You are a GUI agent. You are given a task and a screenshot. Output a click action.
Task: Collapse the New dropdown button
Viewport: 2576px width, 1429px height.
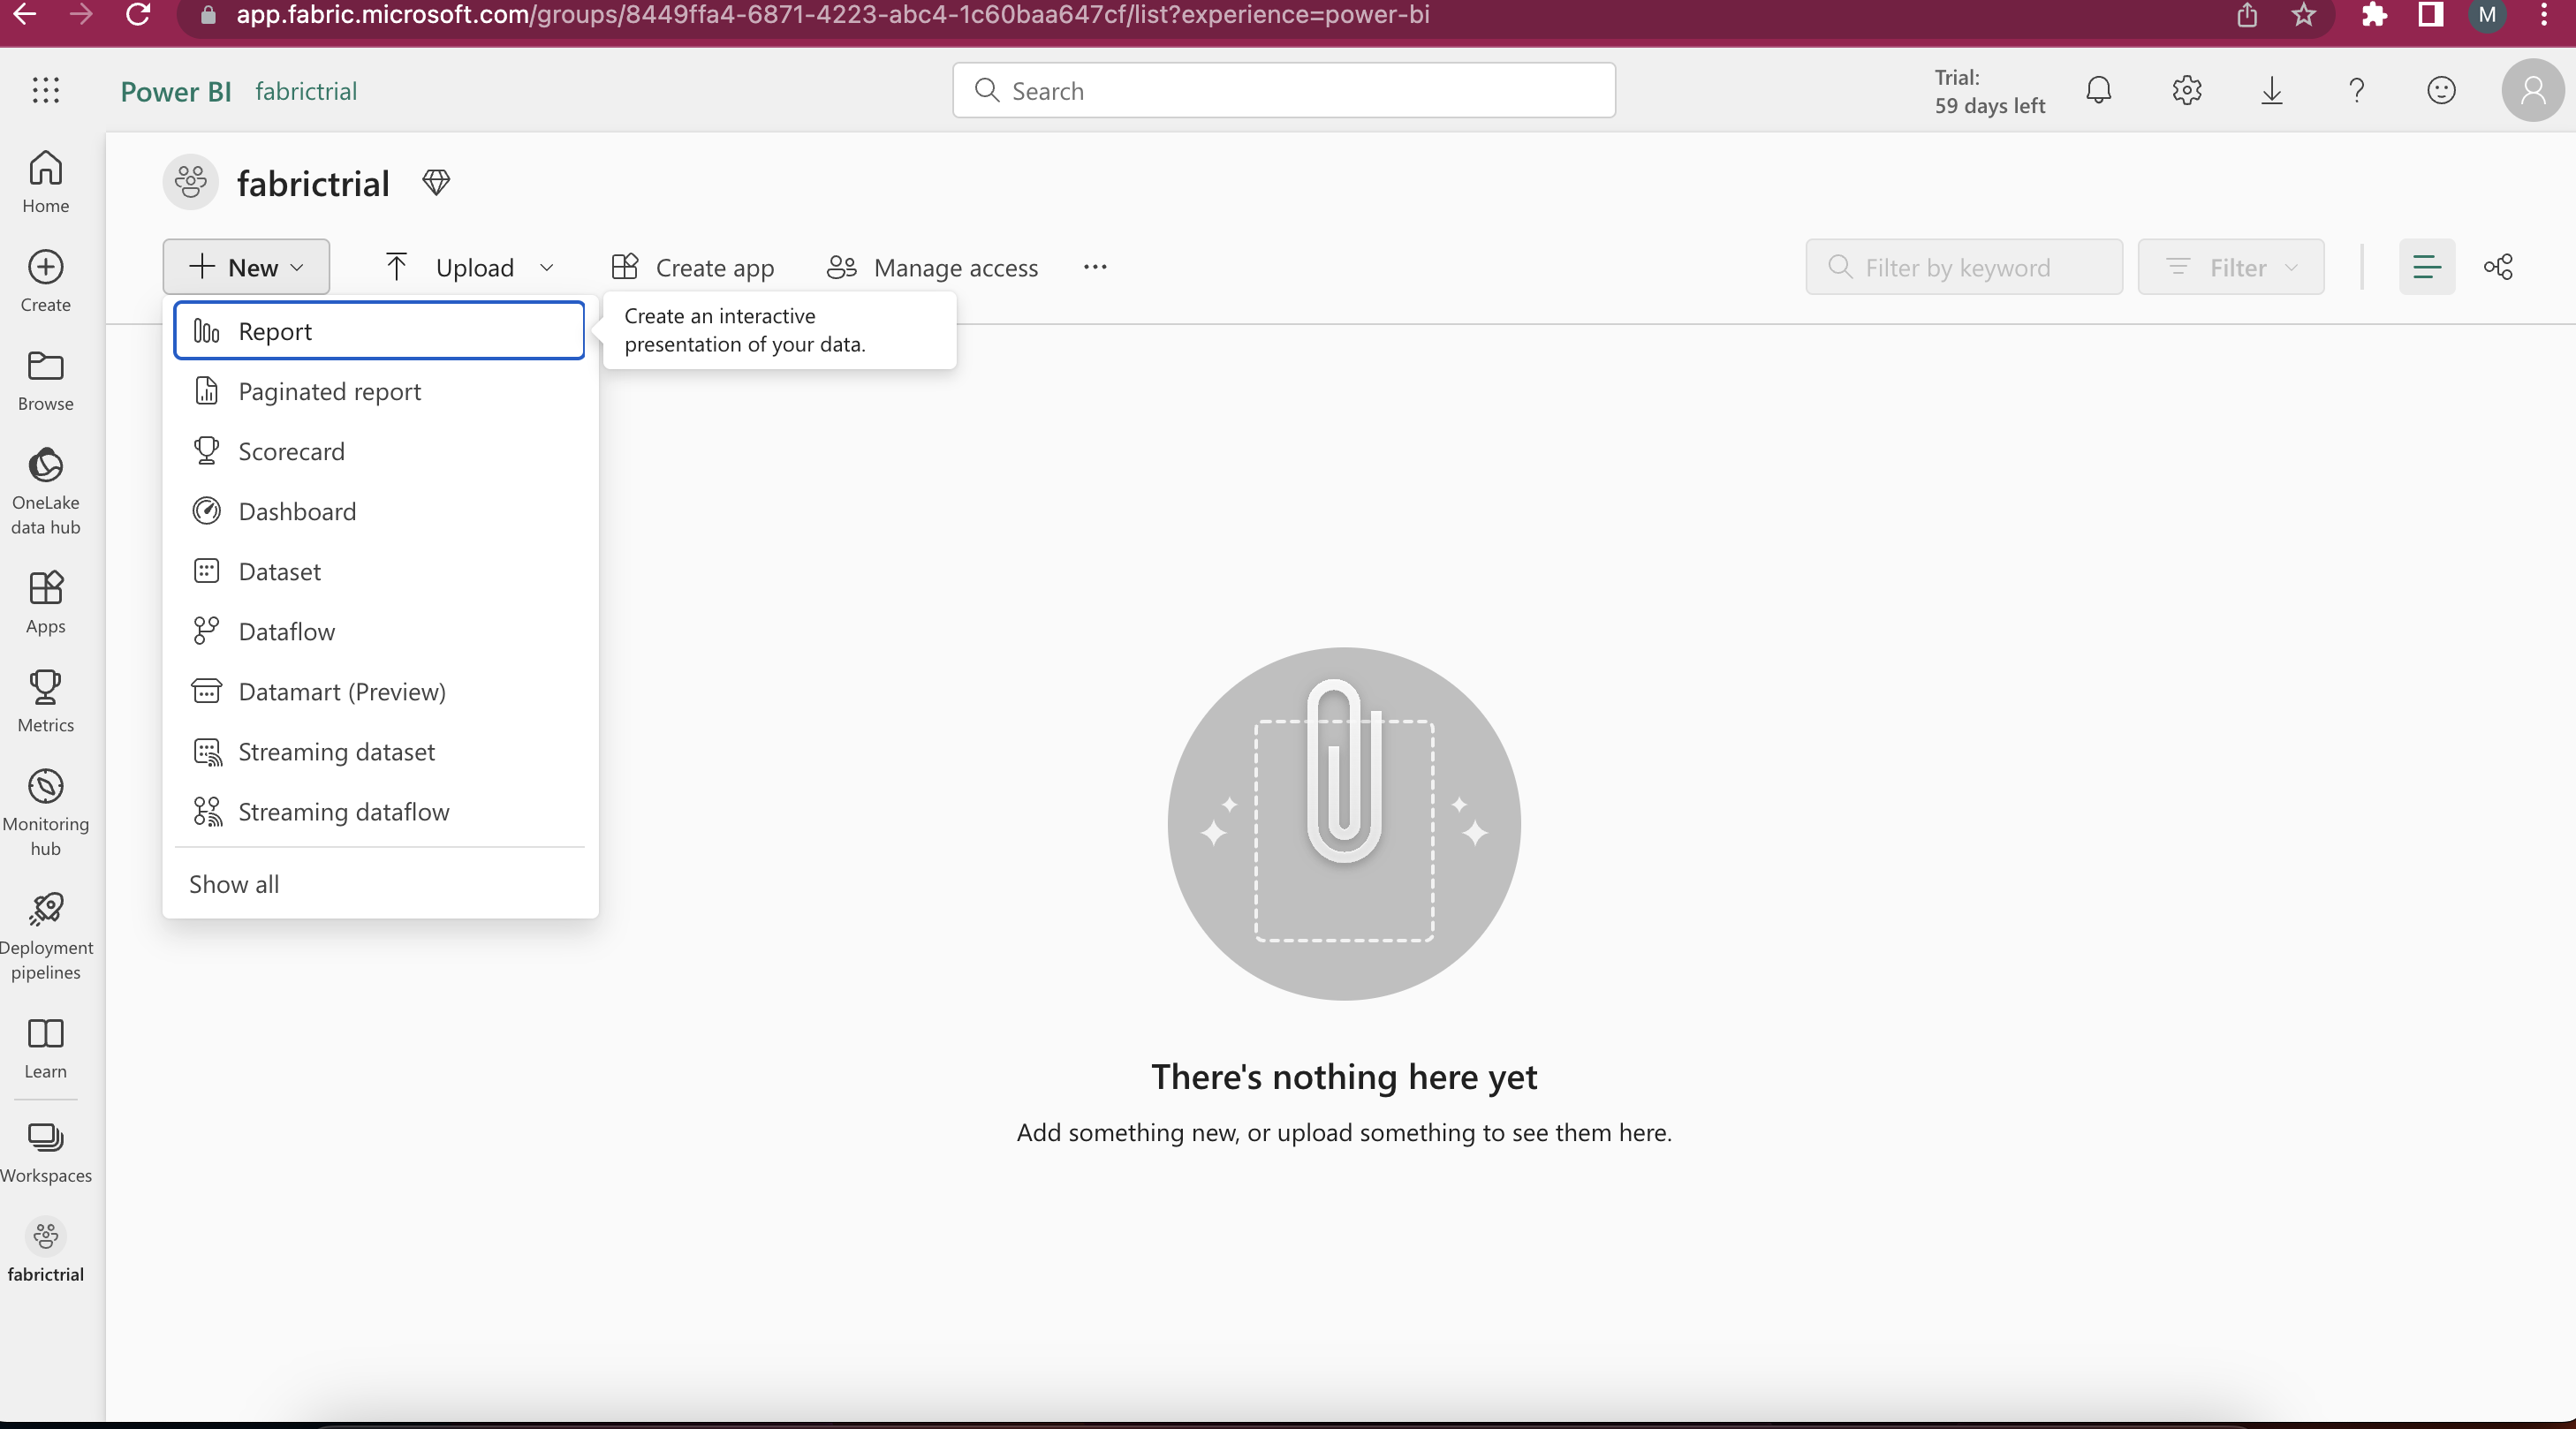(x=246, y=267)
